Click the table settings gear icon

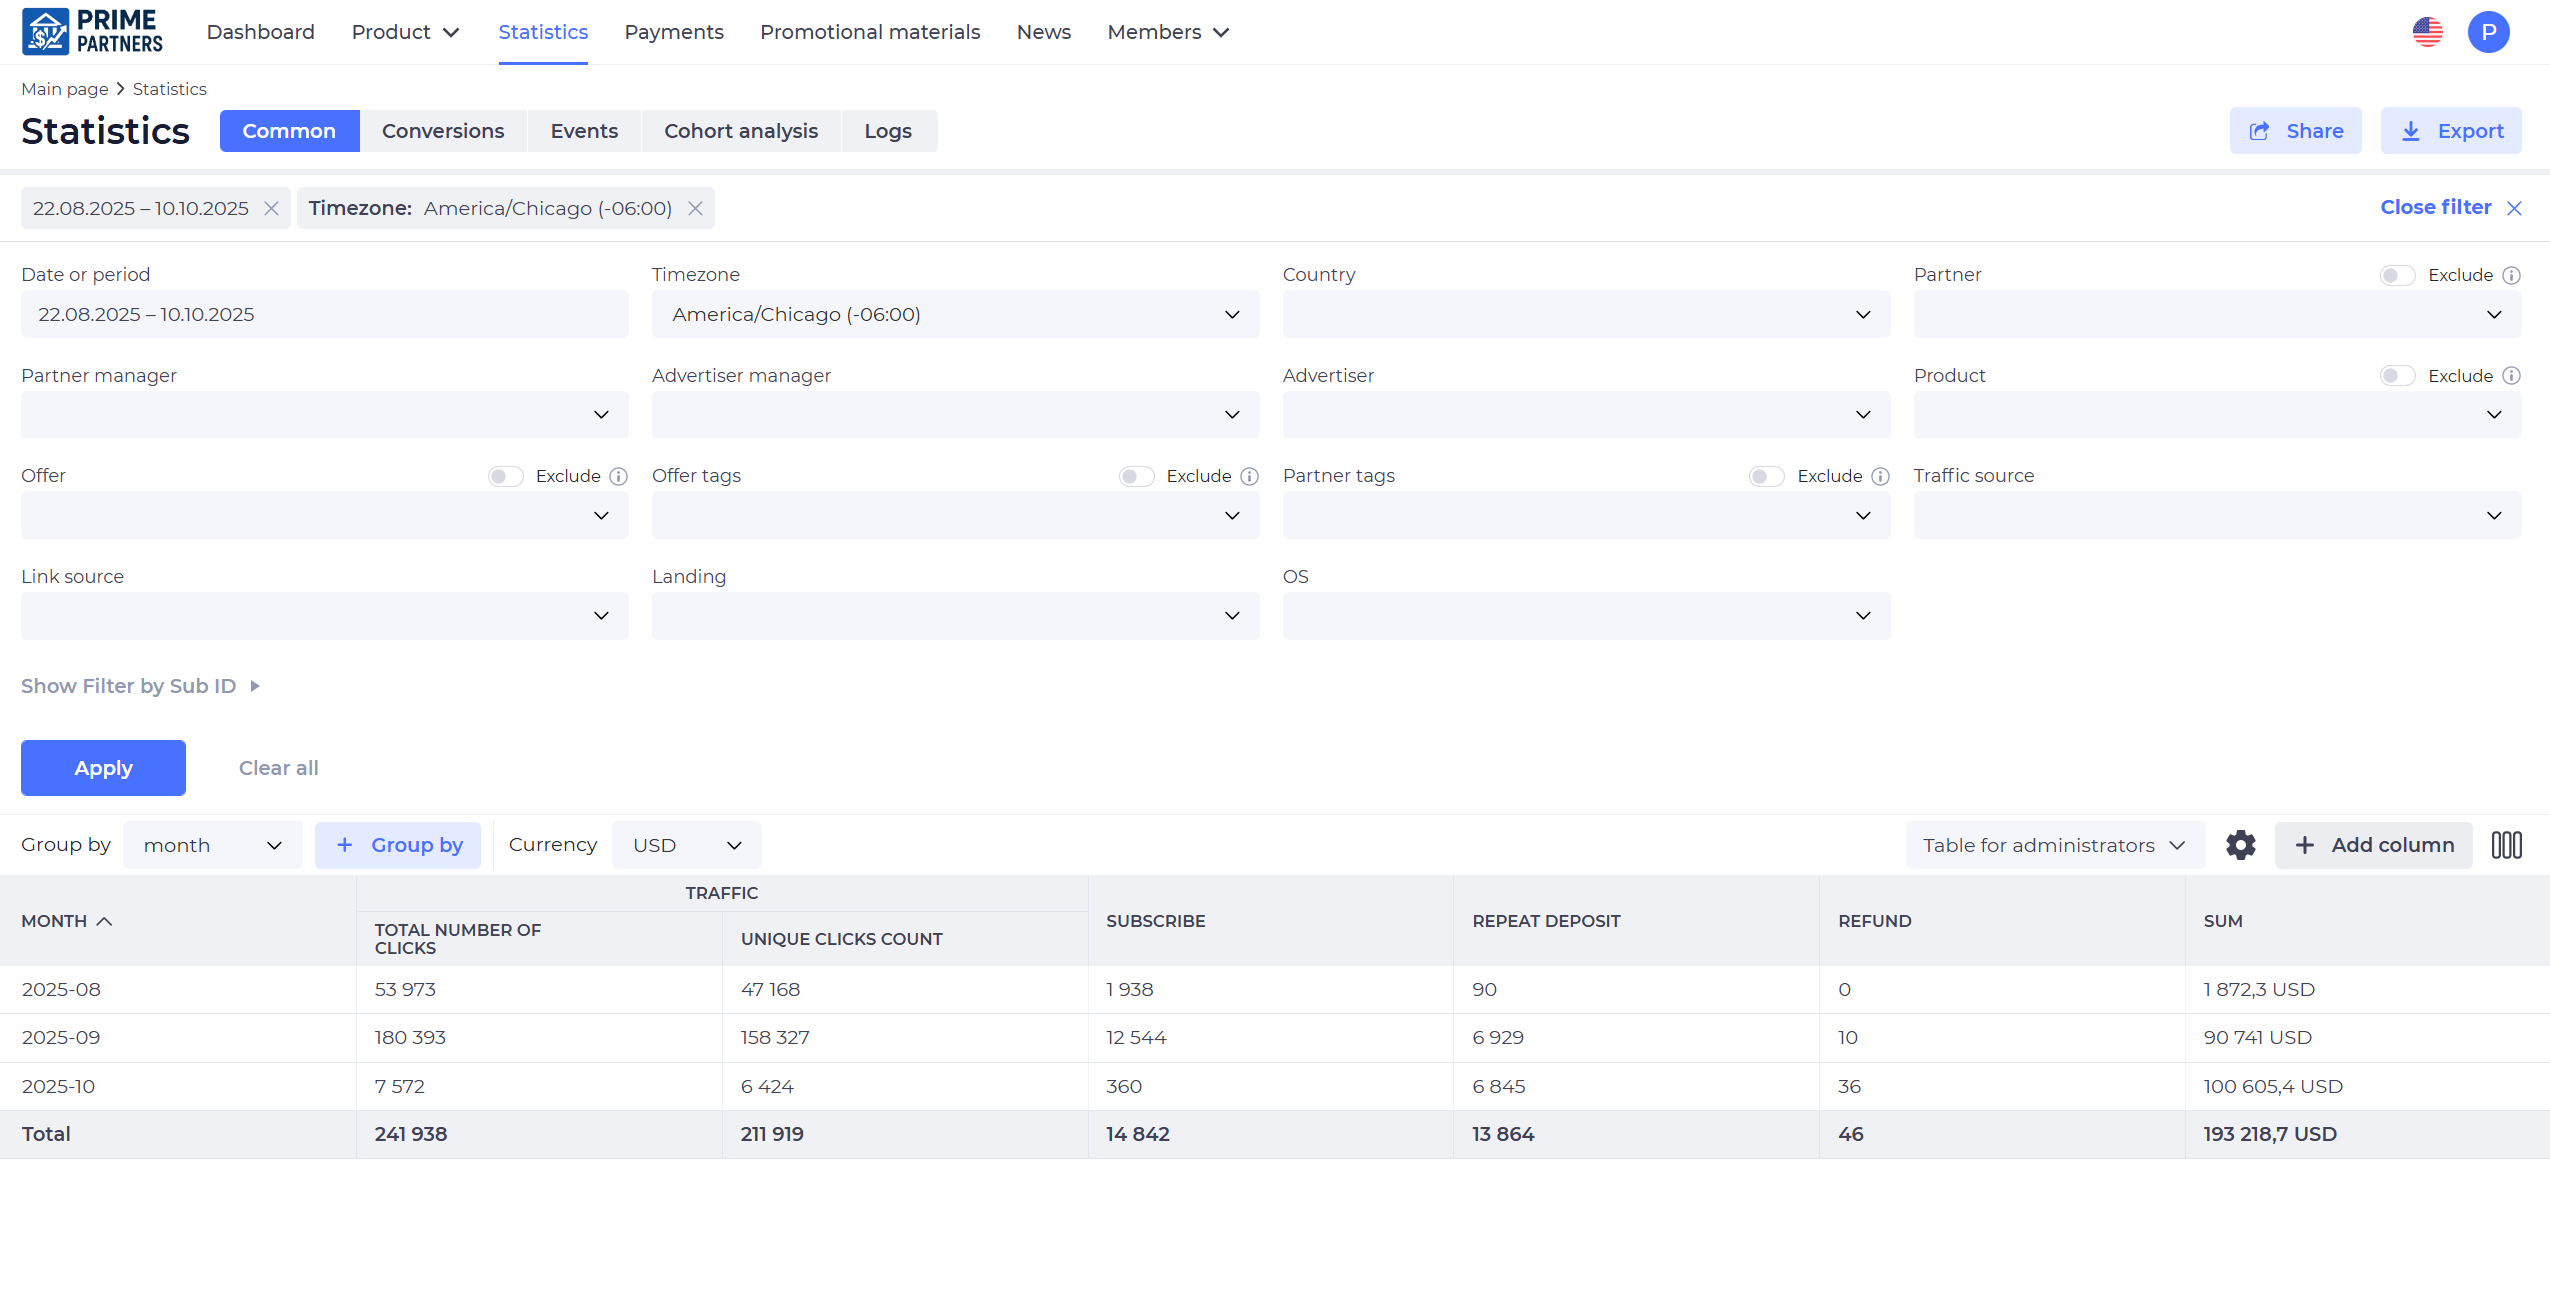pos(2240,845)
